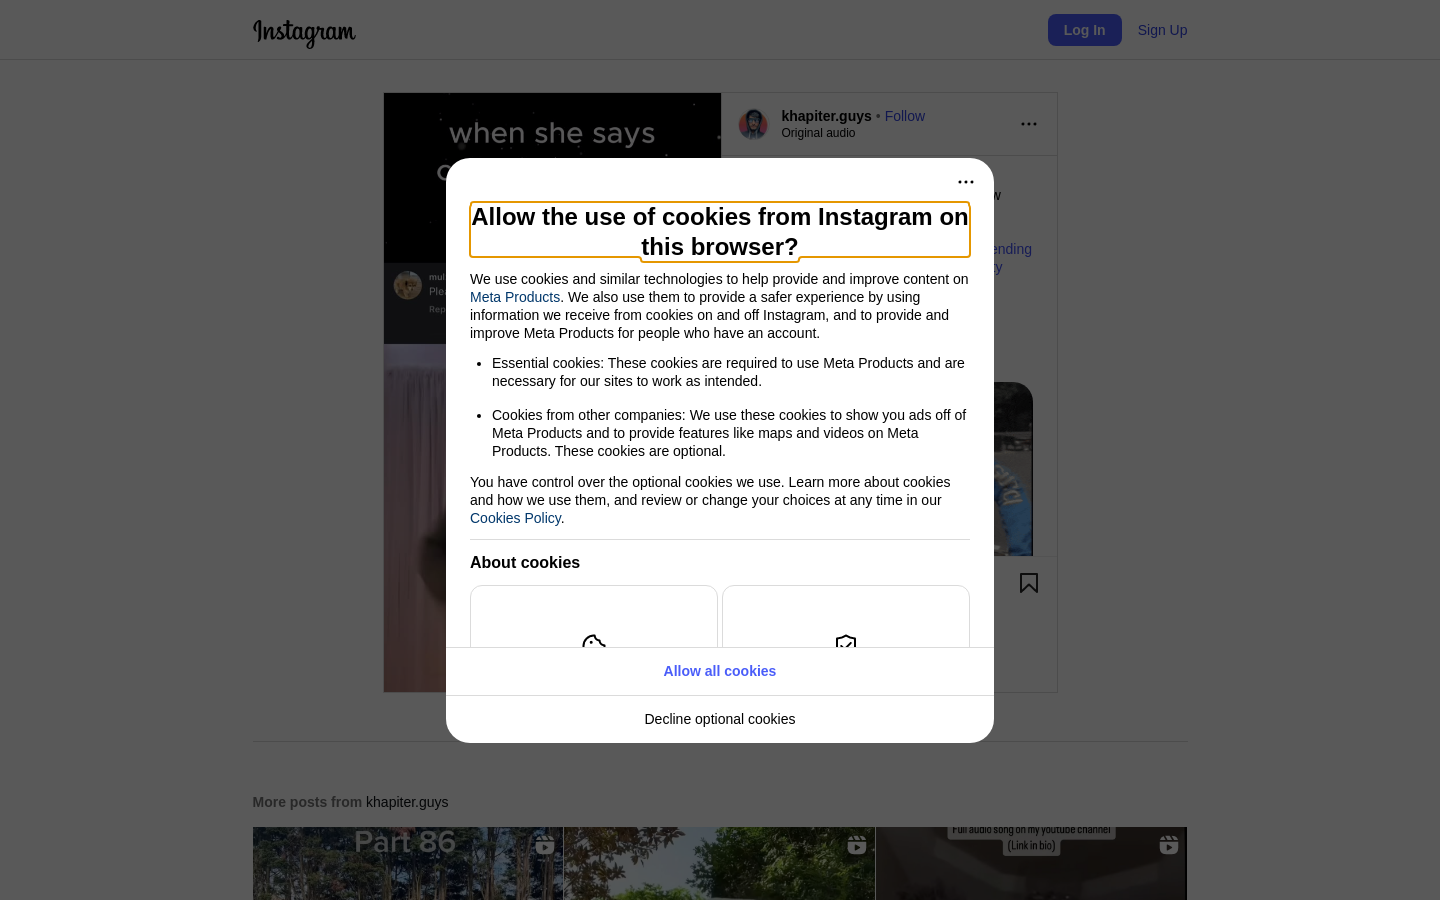1440x900 pixels.
Task: Click the Essential cookies bullet text
Action: coord(729,372)
